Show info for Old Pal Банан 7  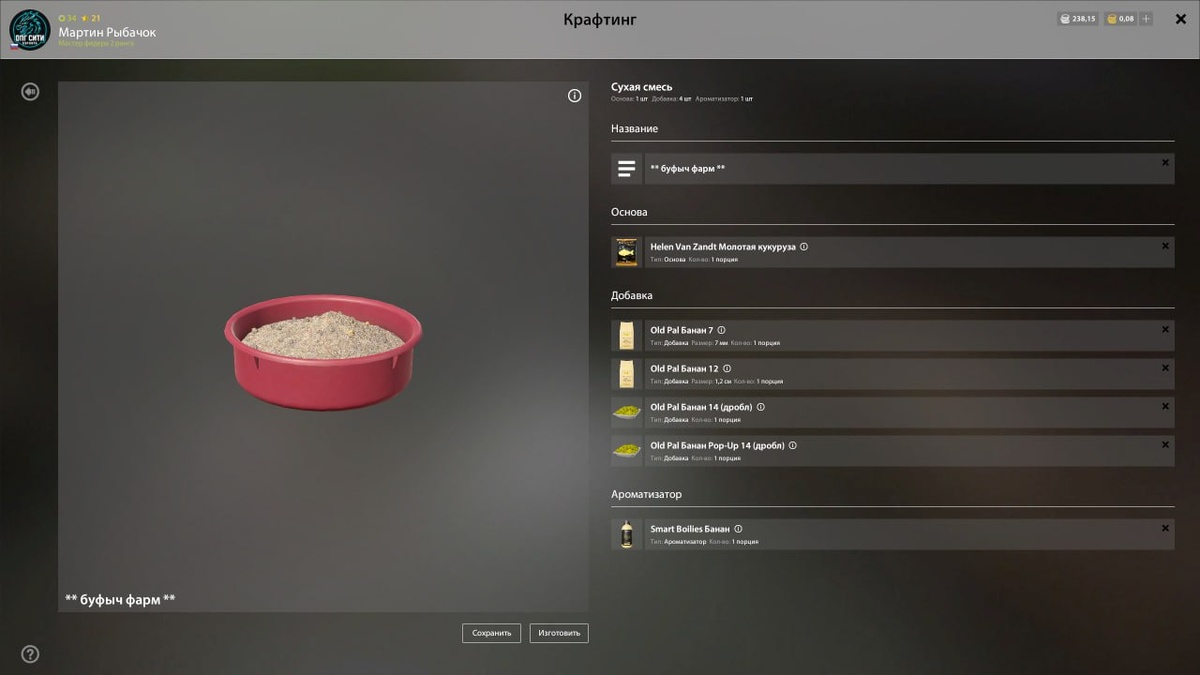(721, 330)
